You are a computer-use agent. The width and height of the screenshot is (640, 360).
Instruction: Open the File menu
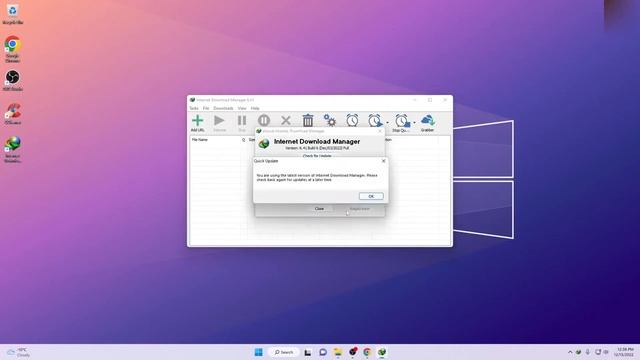pyautogui.click(x=206, y=108)
